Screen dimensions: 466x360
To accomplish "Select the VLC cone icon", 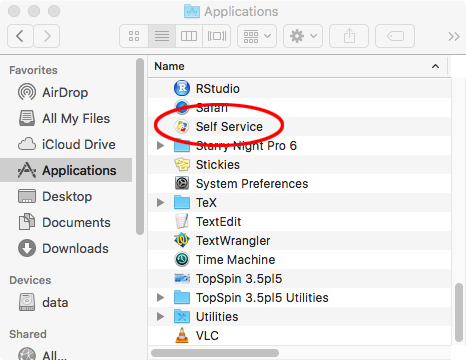I will 182,335.
